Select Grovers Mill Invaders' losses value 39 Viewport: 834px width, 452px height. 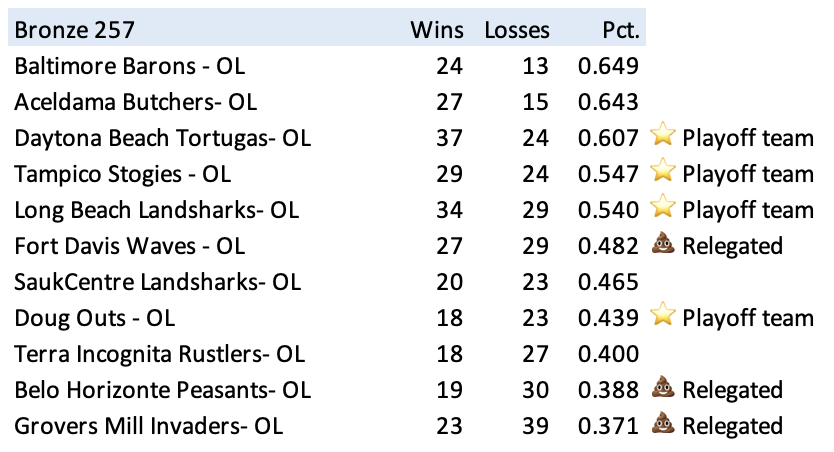tap(536, 426)
